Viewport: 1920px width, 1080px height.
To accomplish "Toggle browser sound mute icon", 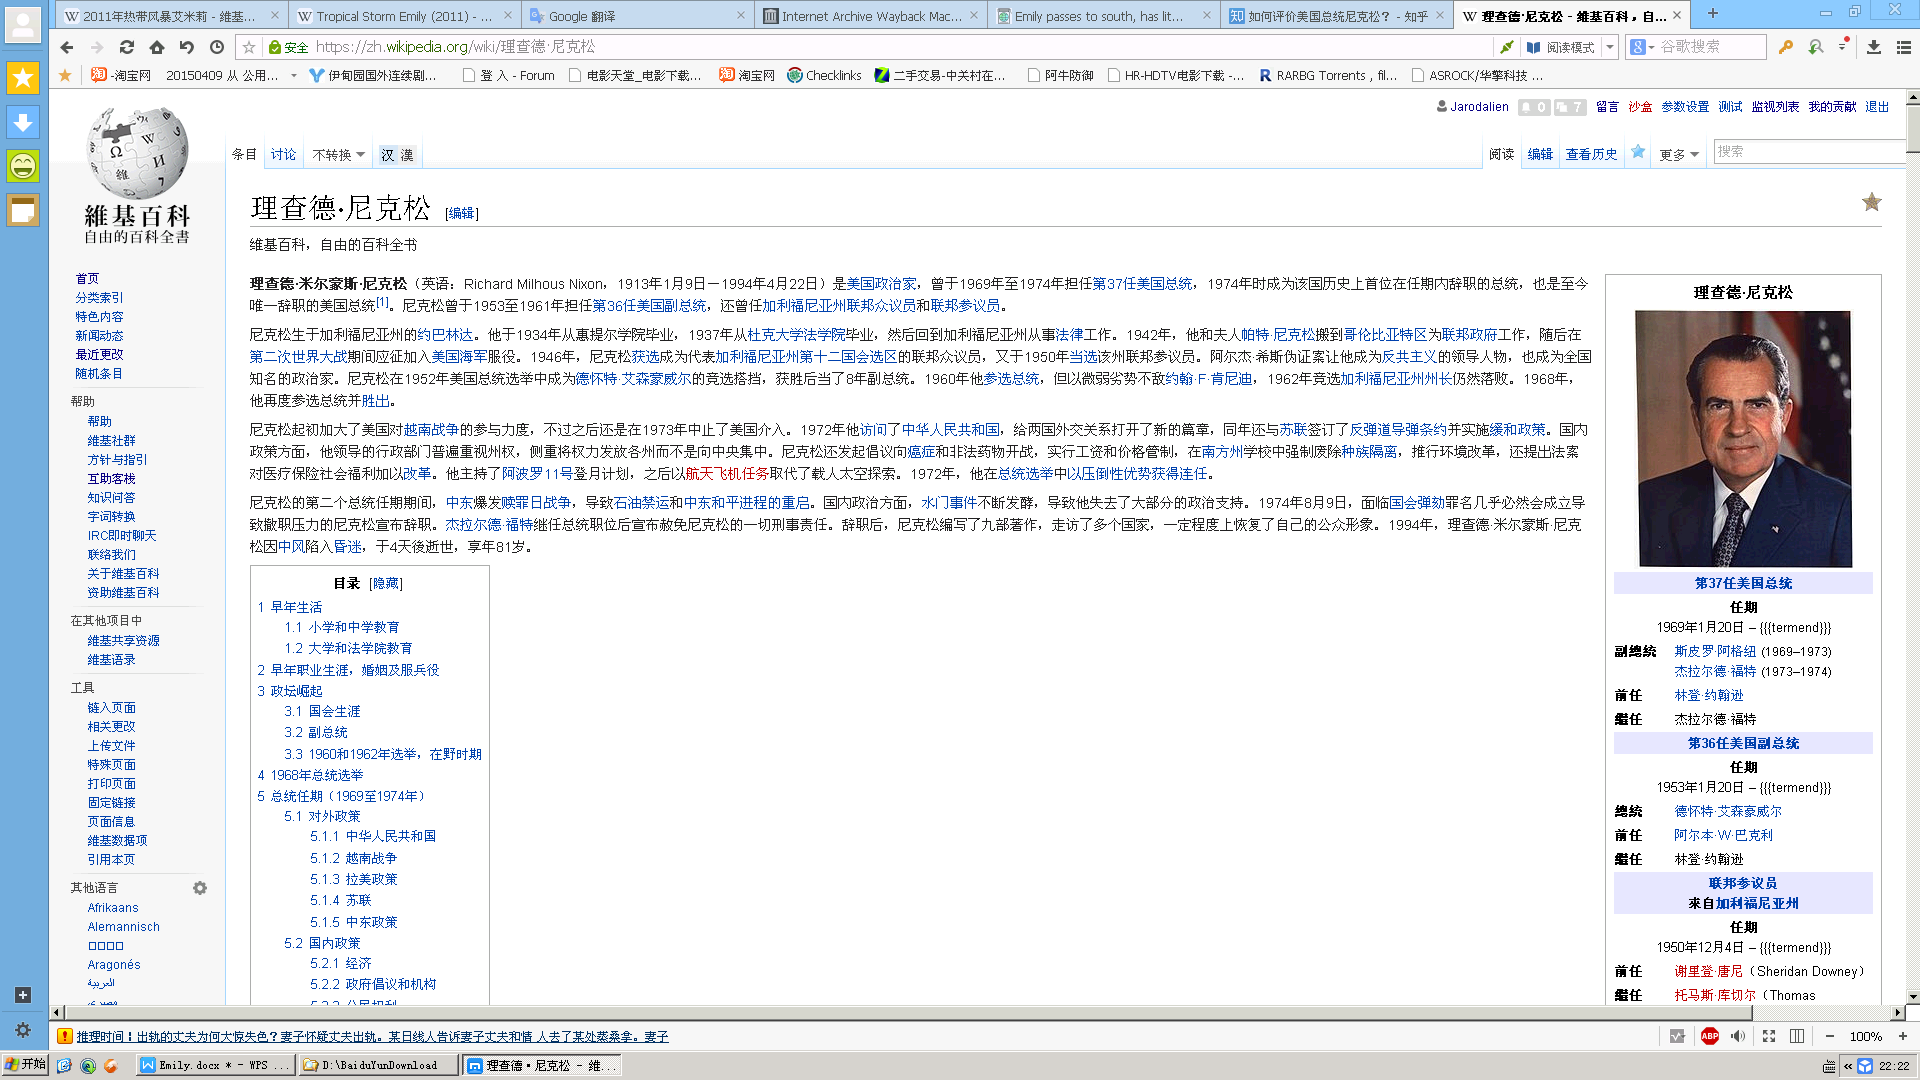I will pos(1738,1036).
